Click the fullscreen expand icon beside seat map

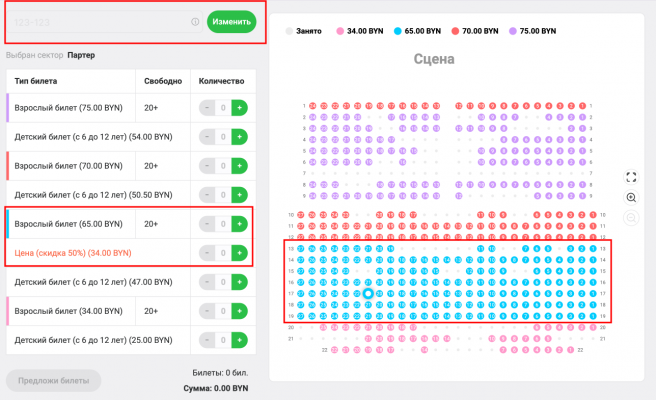click(x=631, y=177)
